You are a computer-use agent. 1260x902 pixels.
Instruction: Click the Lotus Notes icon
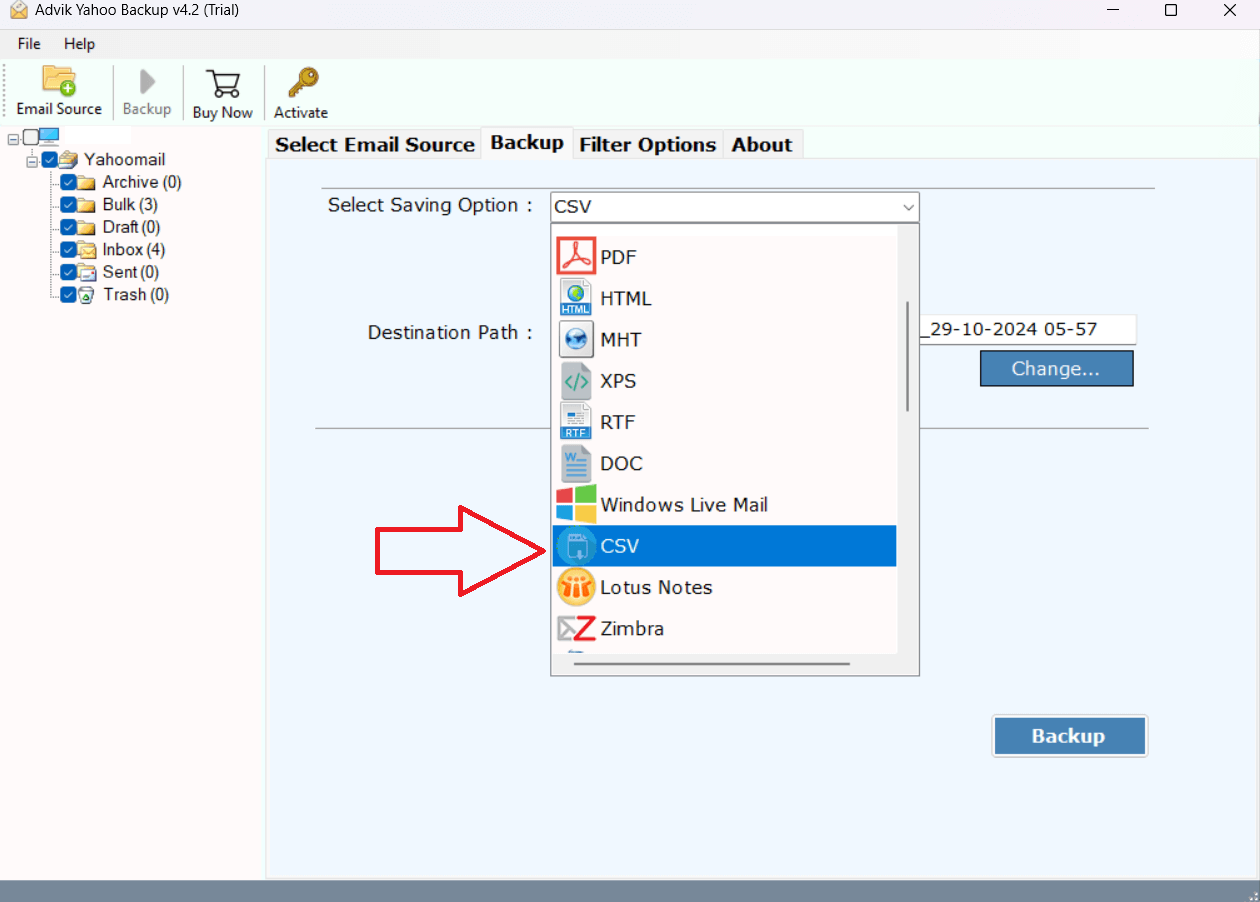pyautogui.click(x=576, y=587)
